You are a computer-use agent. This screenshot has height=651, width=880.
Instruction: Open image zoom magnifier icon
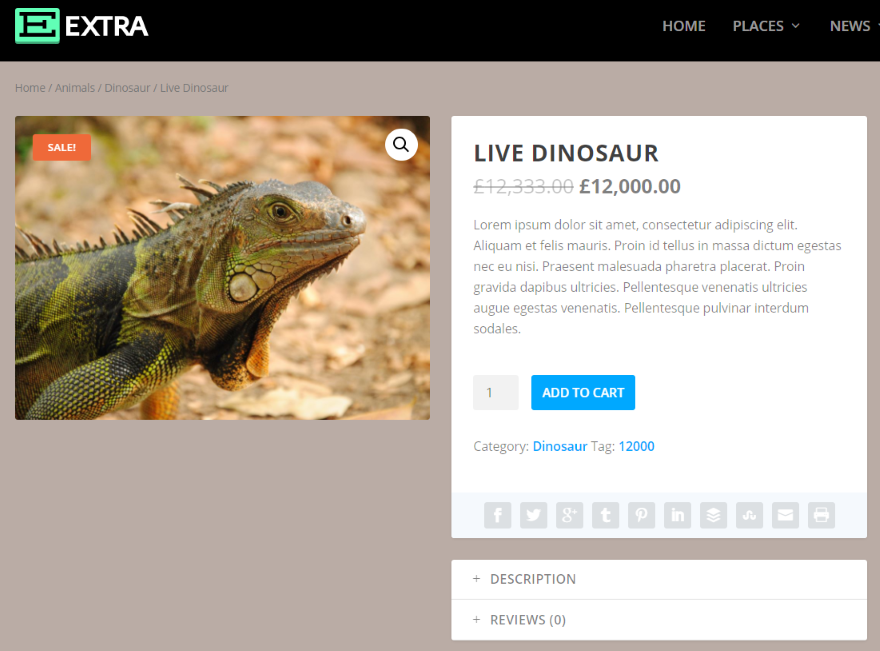pyautogui.click(x=401, y=145)
